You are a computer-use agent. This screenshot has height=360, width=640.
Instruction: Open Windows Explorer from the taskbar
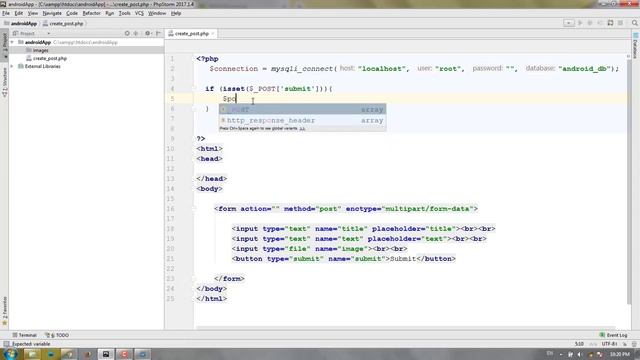tap(32, 354)
